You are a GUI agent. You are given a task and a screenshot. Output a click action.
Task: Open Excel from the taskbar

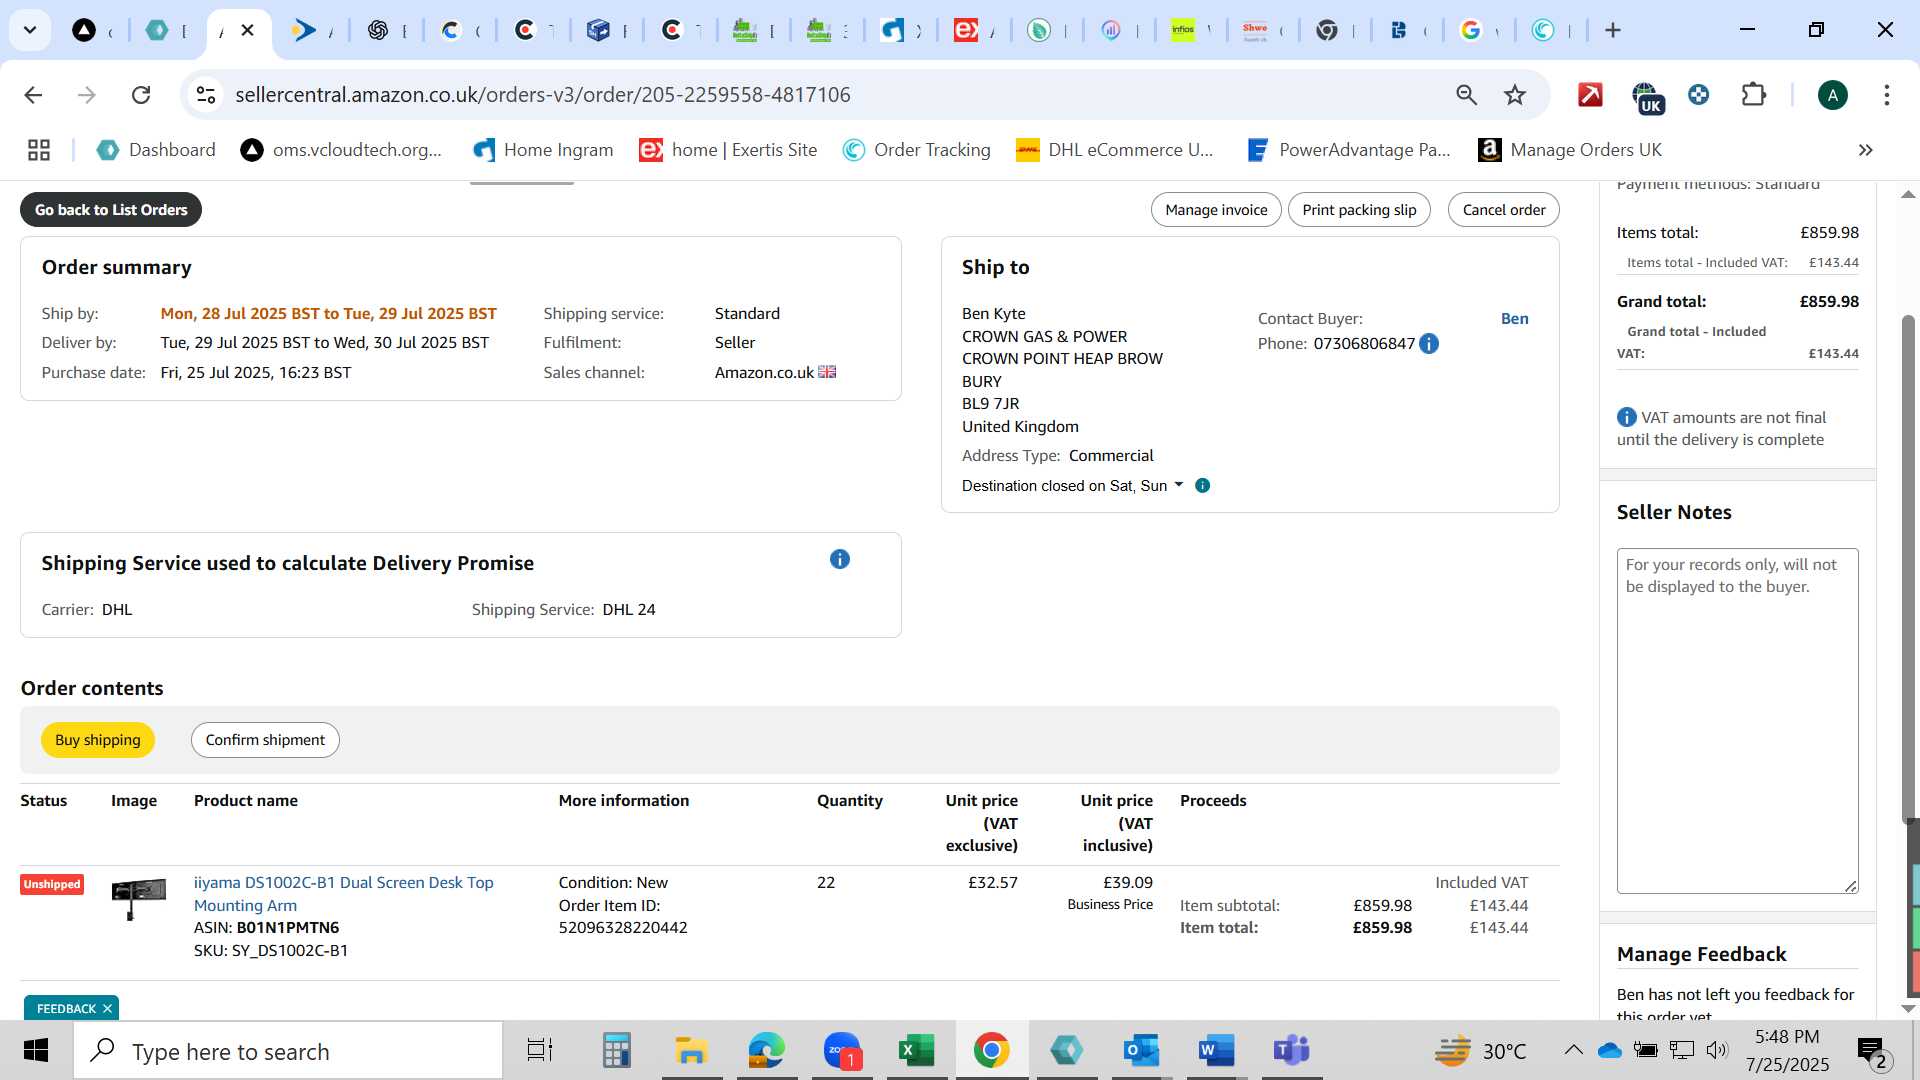point(916,1051)
